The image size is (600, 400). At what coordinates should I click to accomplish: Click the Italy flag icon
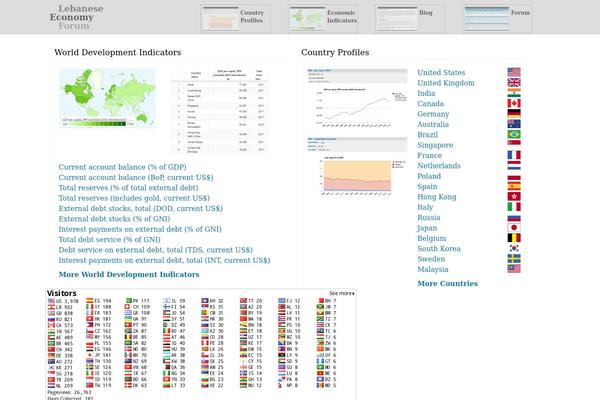(514, 207)
